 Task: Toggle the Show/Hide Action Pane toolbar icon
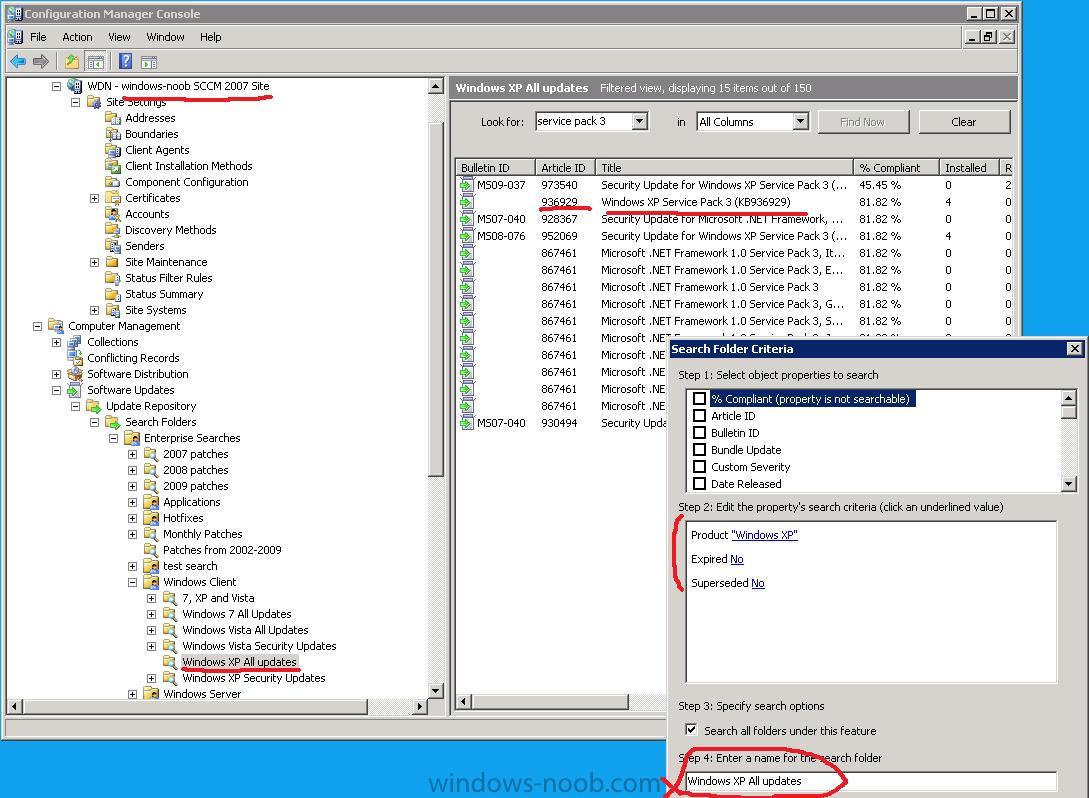click(149, 62)
